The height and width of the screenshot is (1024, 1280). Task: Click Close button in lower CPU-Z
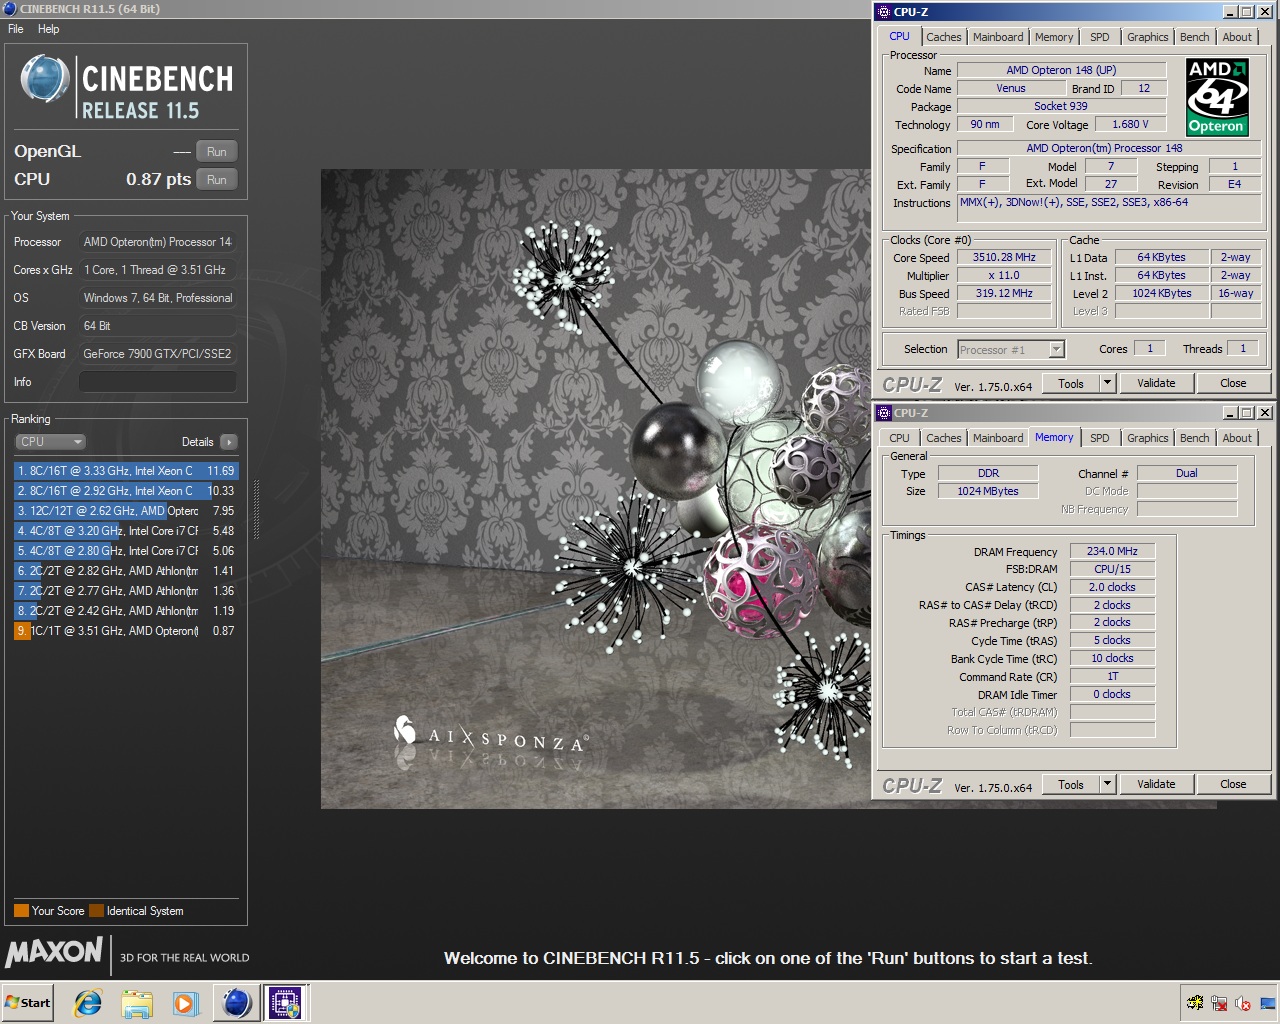[x=1233, y=784]
